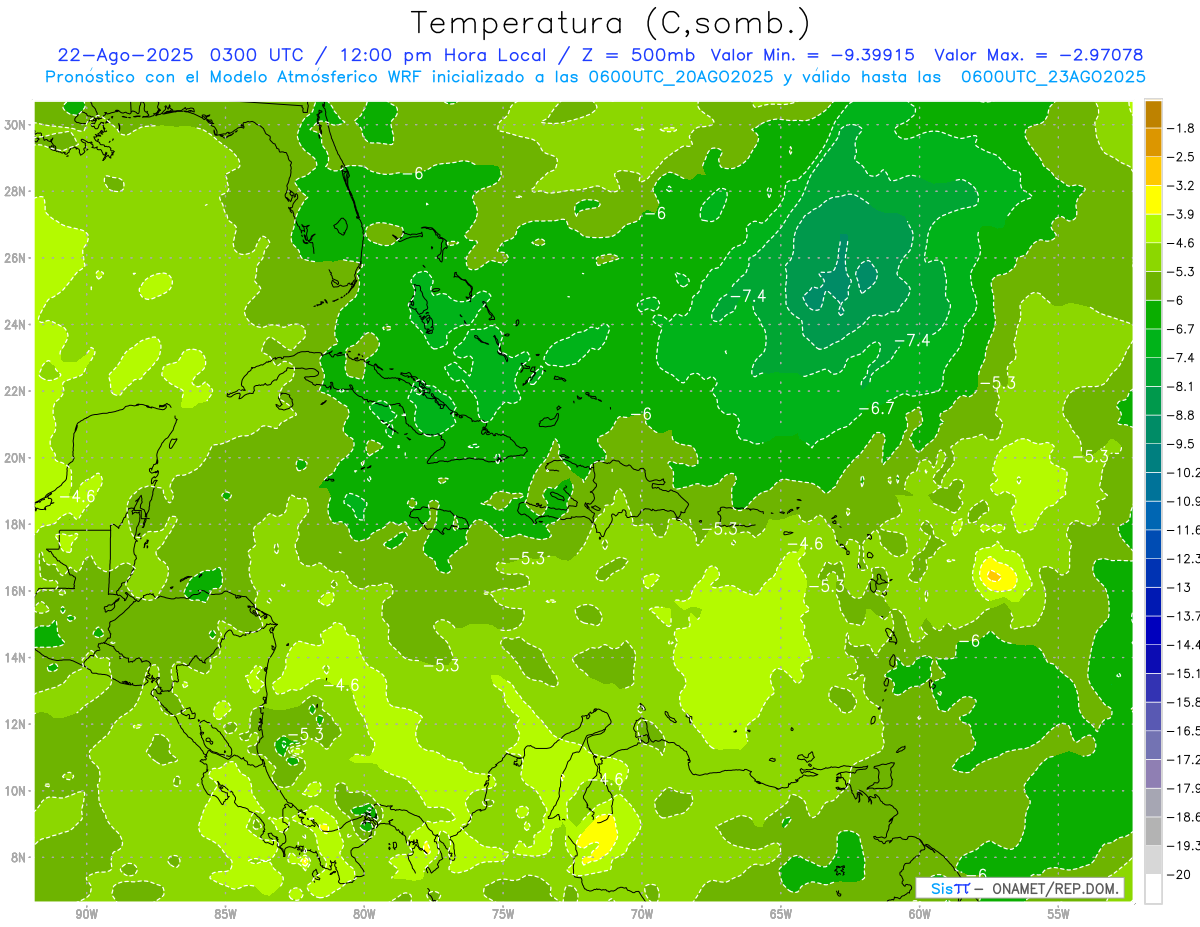Click the 80W longitude axis label
The image size is (1200, 927).
(364, 914)
